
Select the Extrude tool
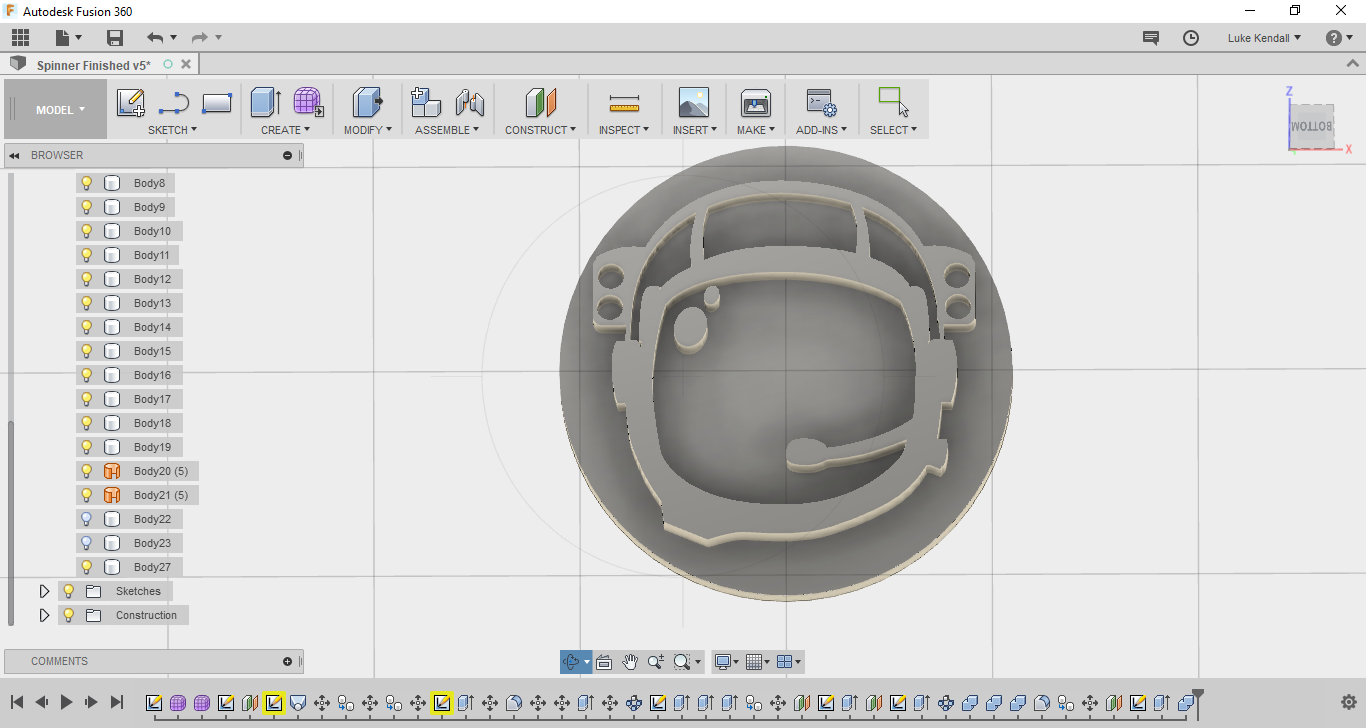pyautogui.click(x=265, y=102)
